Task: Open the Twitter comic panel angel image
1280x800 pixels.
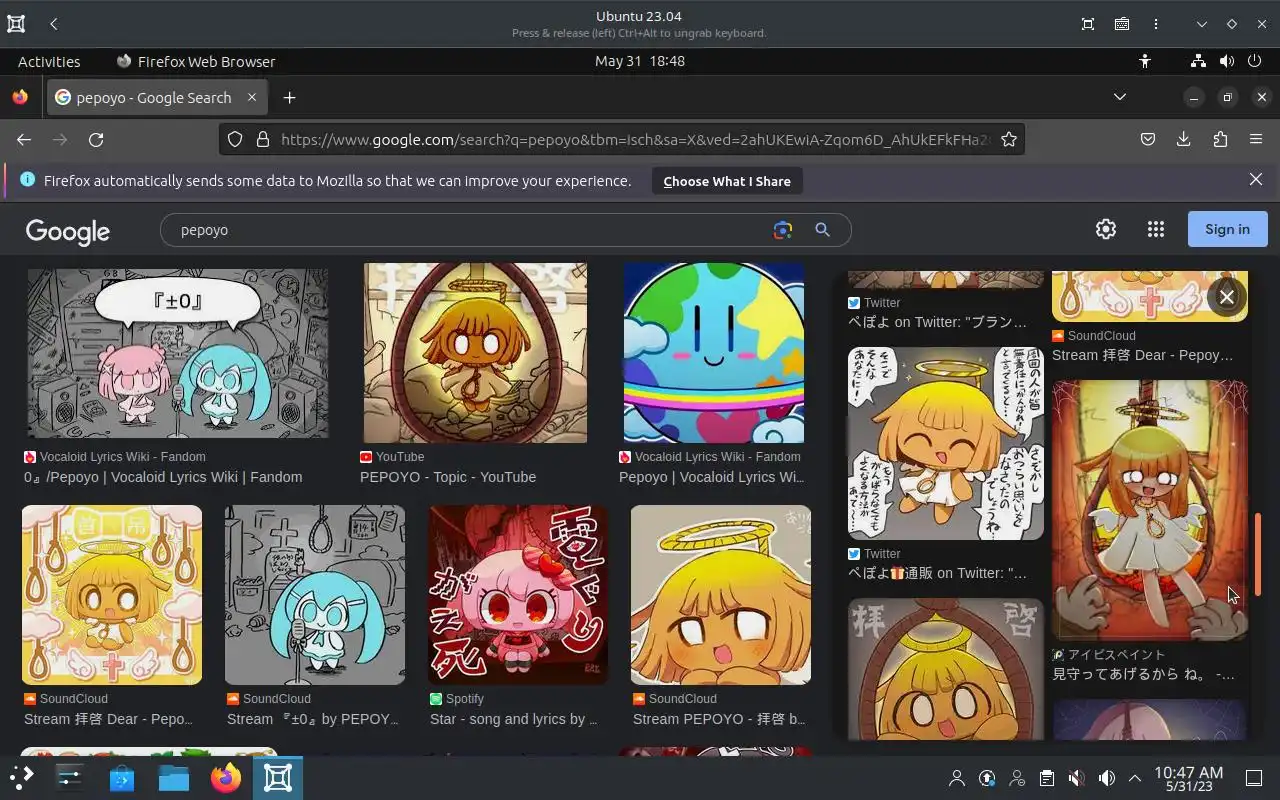Action: 946,443
